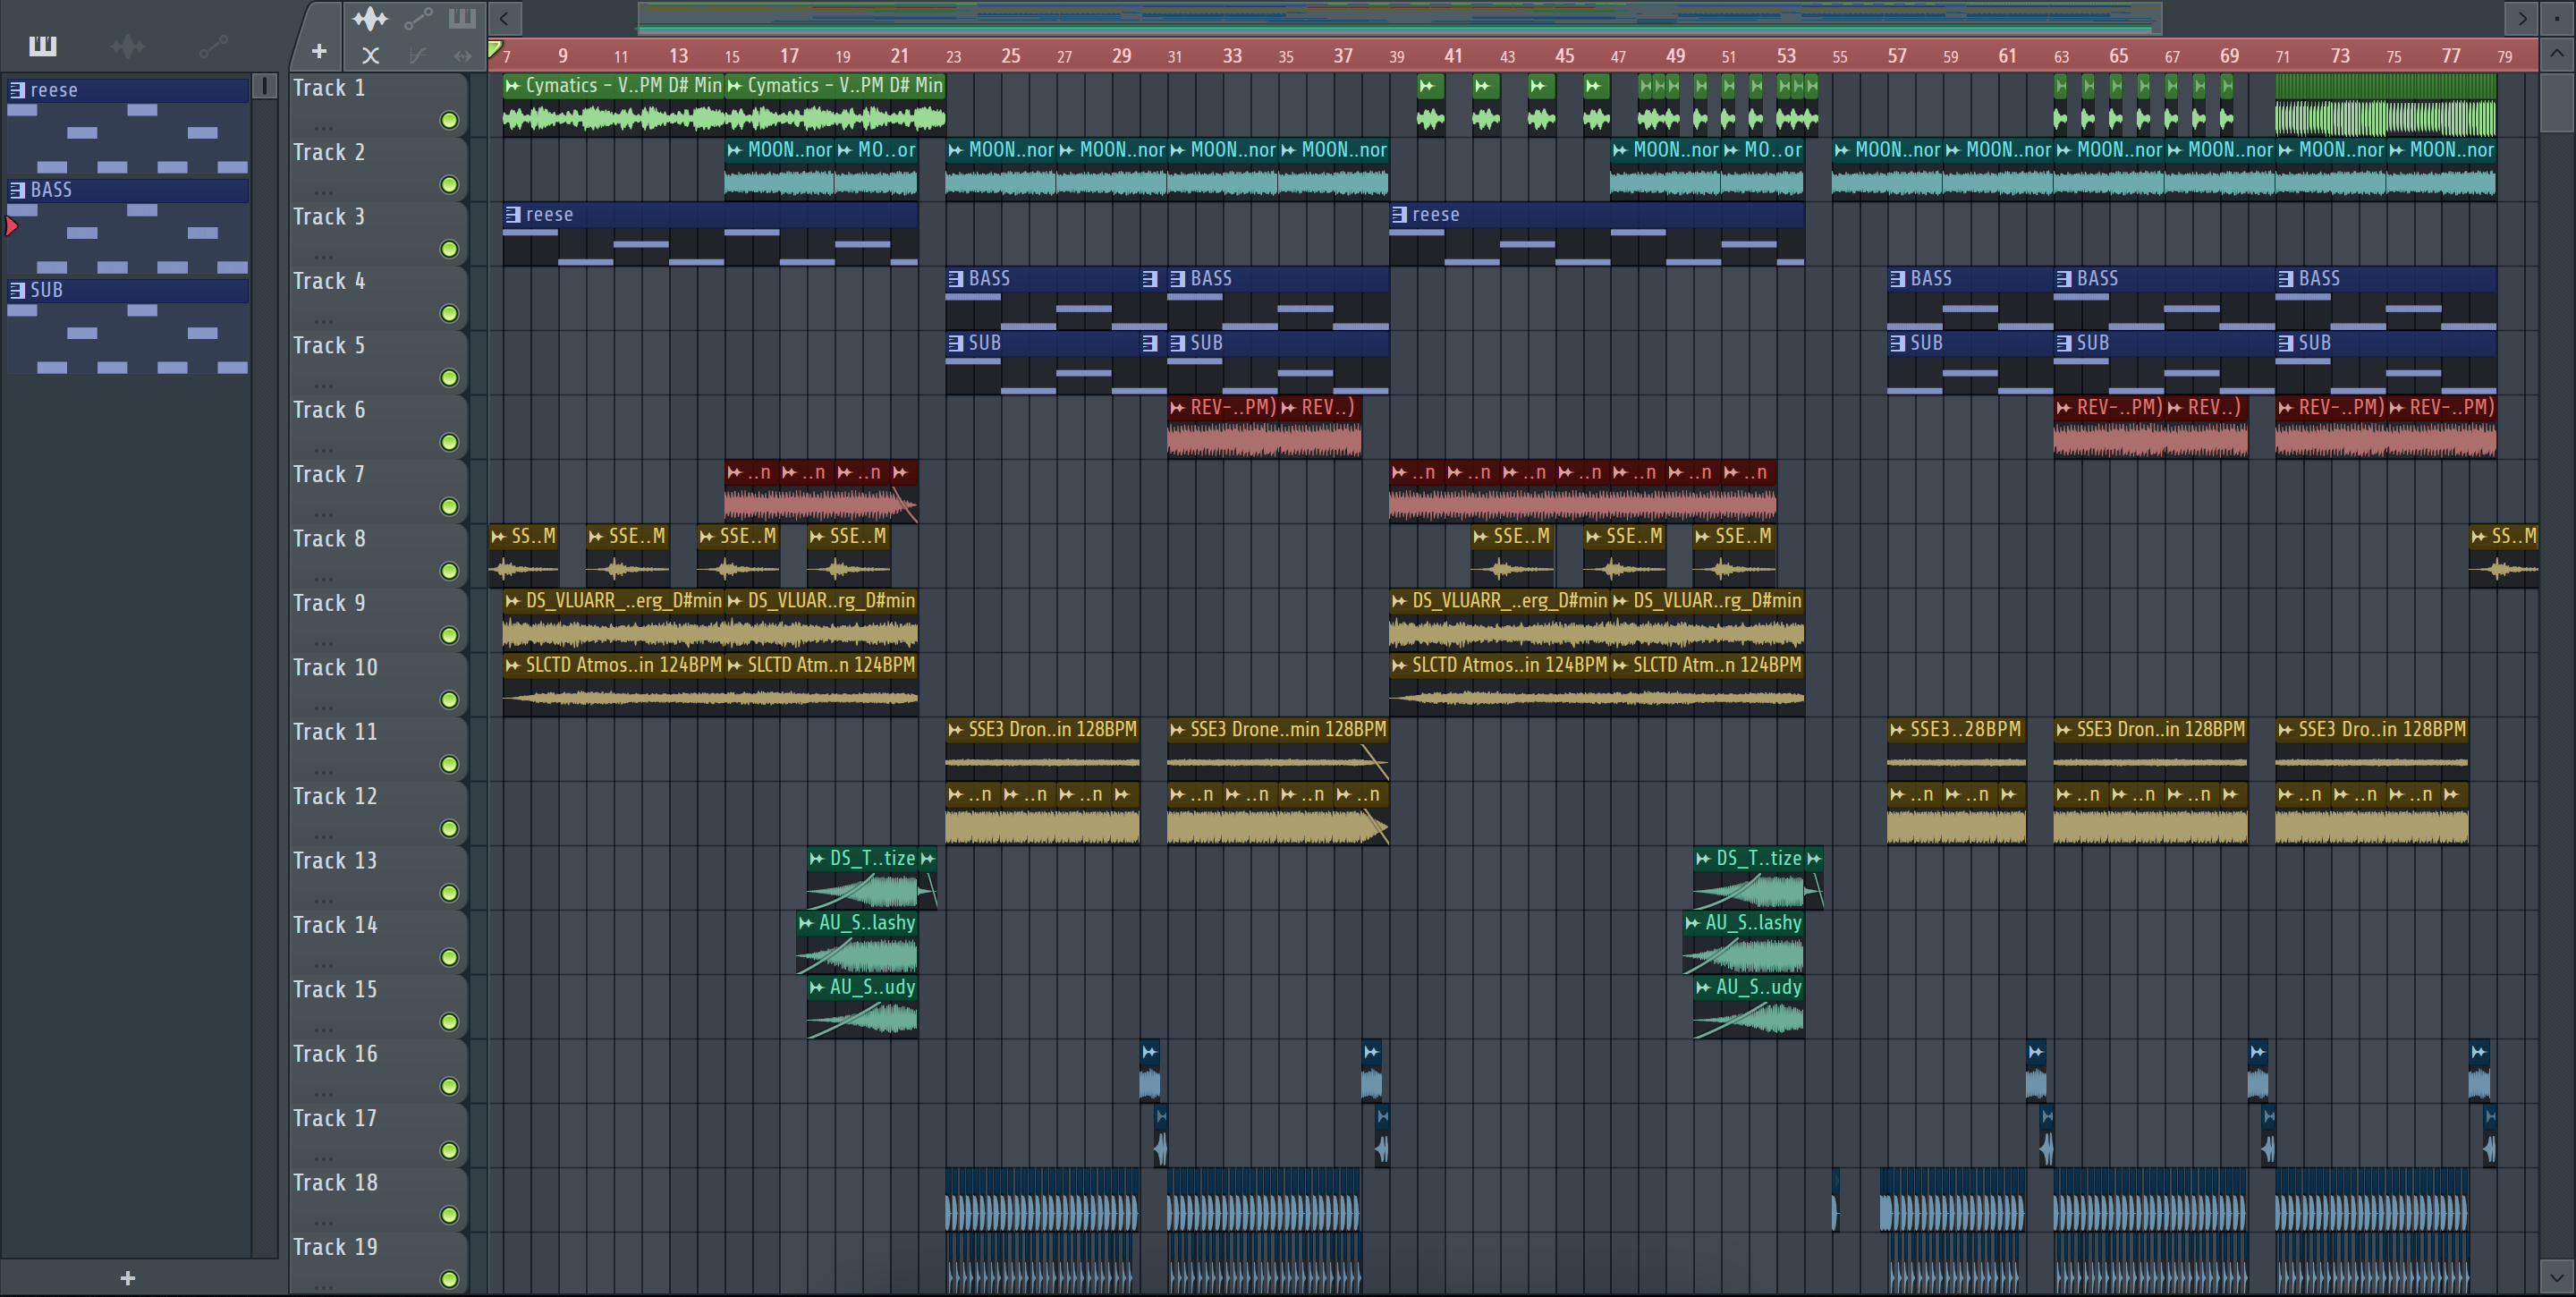Toggle the Track 9 mute LED

click(449, 636)
